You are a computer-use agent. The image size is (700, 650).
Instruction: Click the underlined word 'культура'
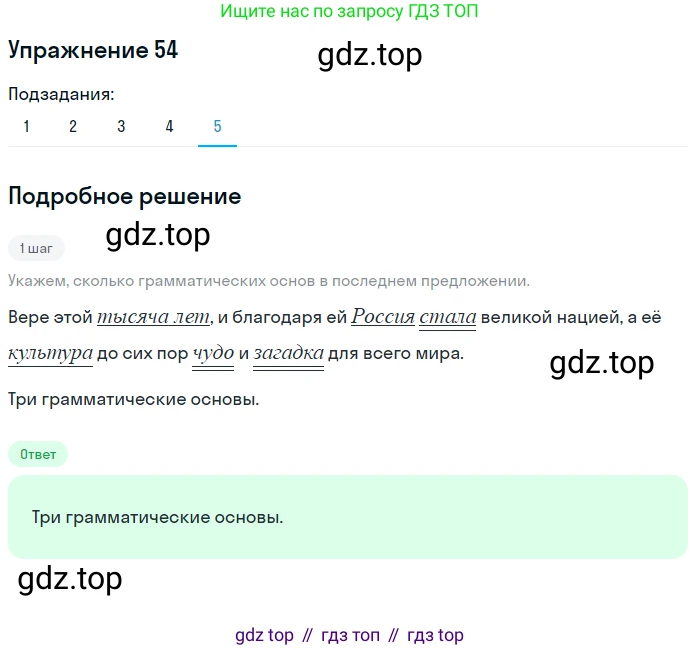50,354
